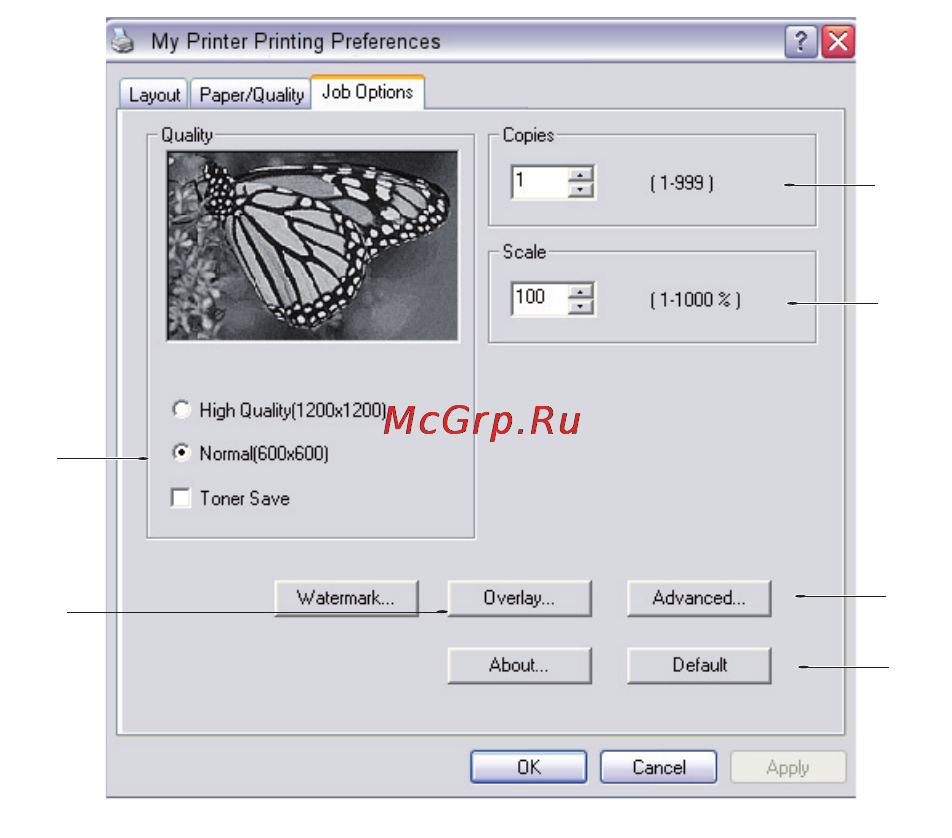Enable the Toner Save checkbox
This screenshot has width=952, height=838.
pos(181,498)
